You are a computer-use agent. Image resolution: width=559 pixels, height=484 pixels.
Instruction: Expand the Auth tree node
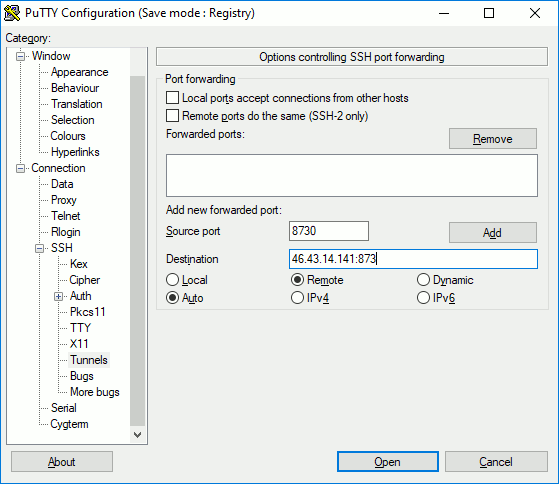(x=58, y=296)
